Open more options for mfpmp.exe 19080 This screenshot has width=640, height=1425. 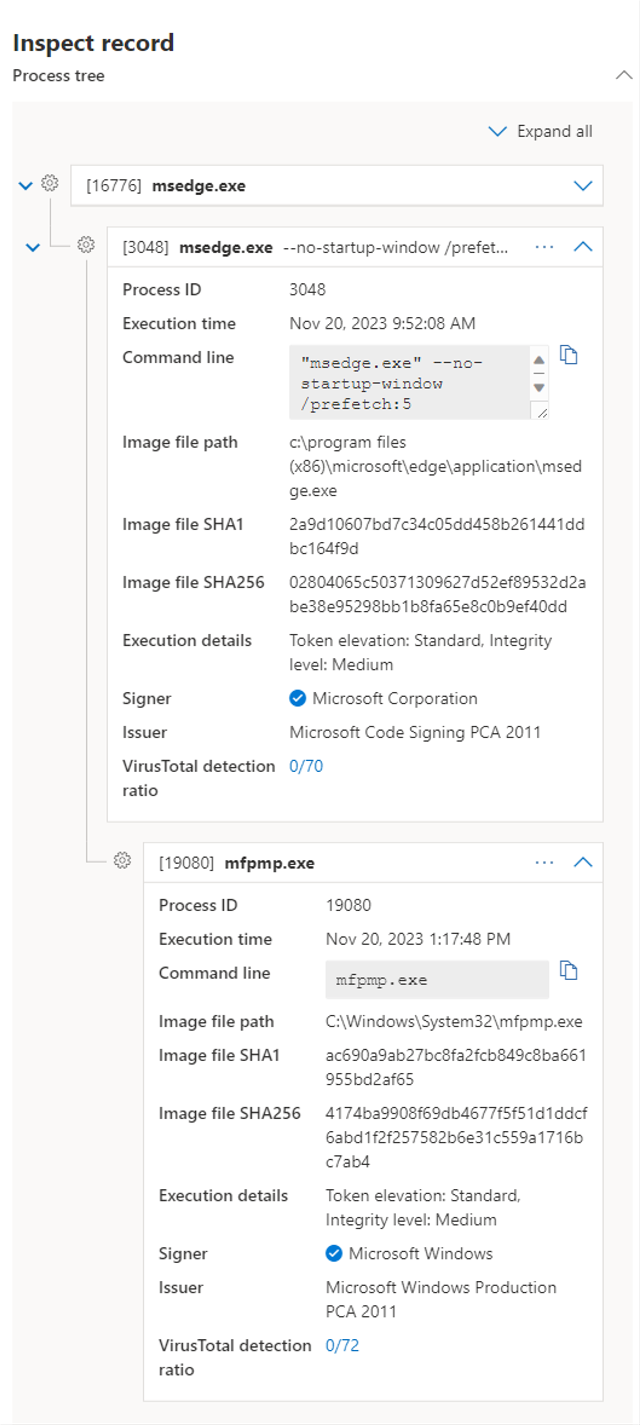[x=544, y=862]
